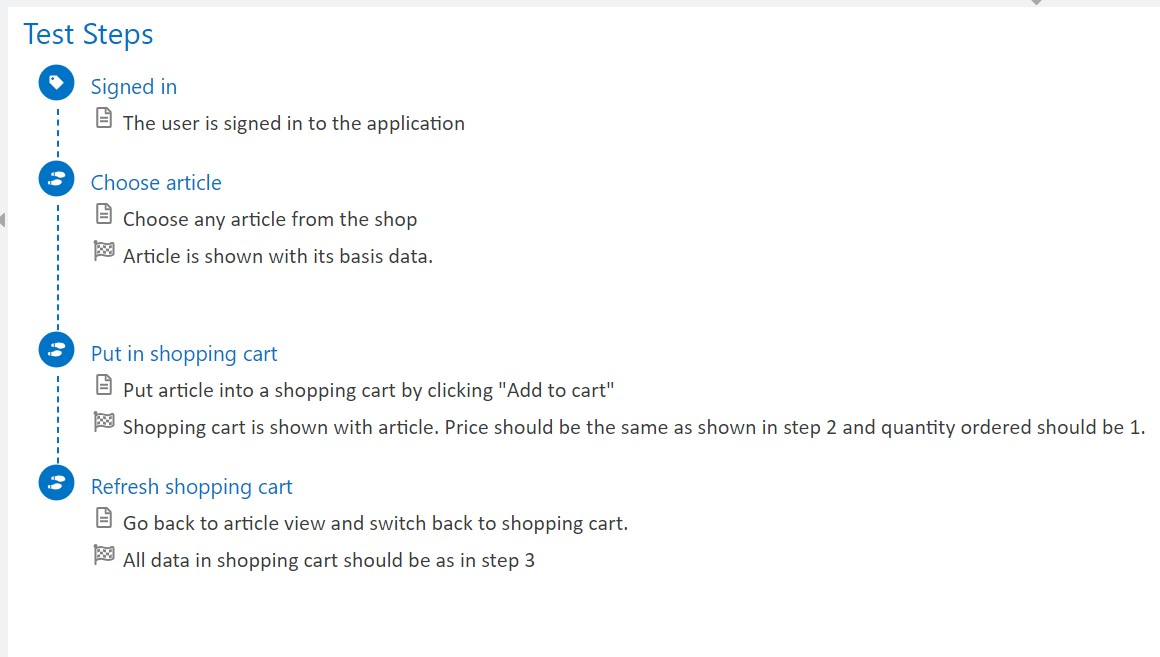Click document icon before 'Choose any article from the shop'
The width and height of the screenshot is (1160, 657).
point(104,215)
